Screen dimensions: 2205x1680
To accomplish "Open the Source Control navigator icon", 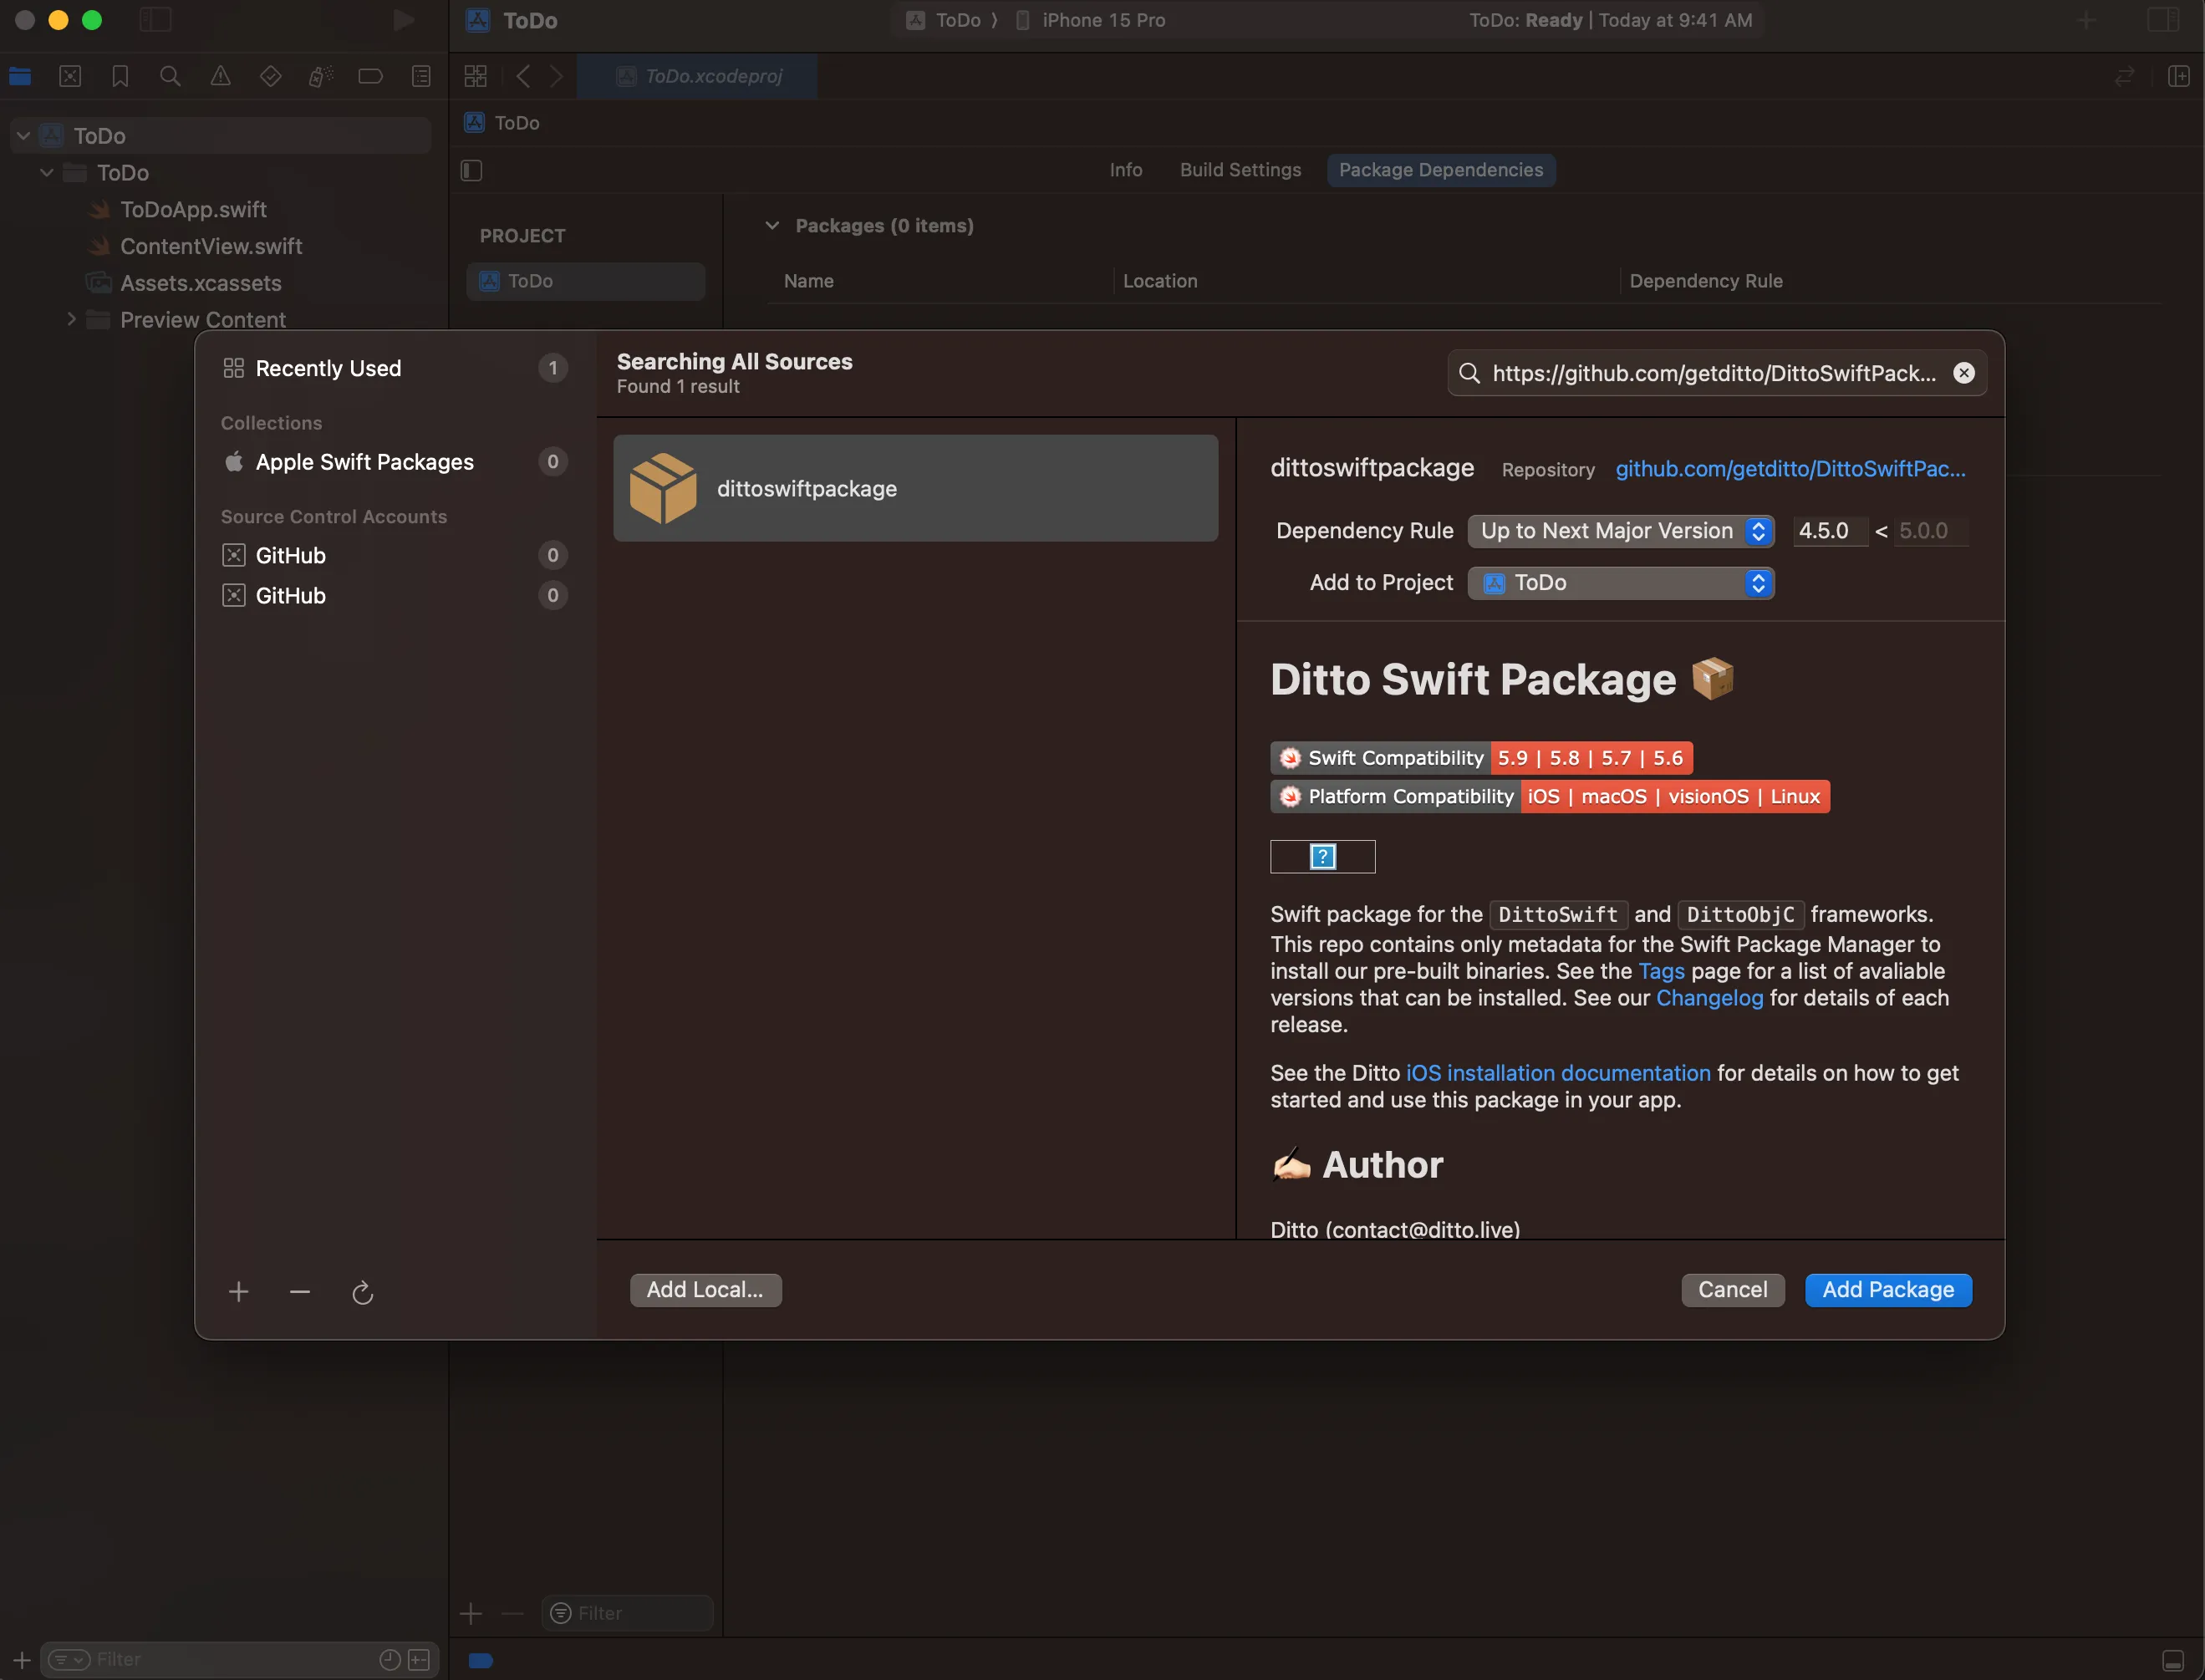I will click(70, 76).
